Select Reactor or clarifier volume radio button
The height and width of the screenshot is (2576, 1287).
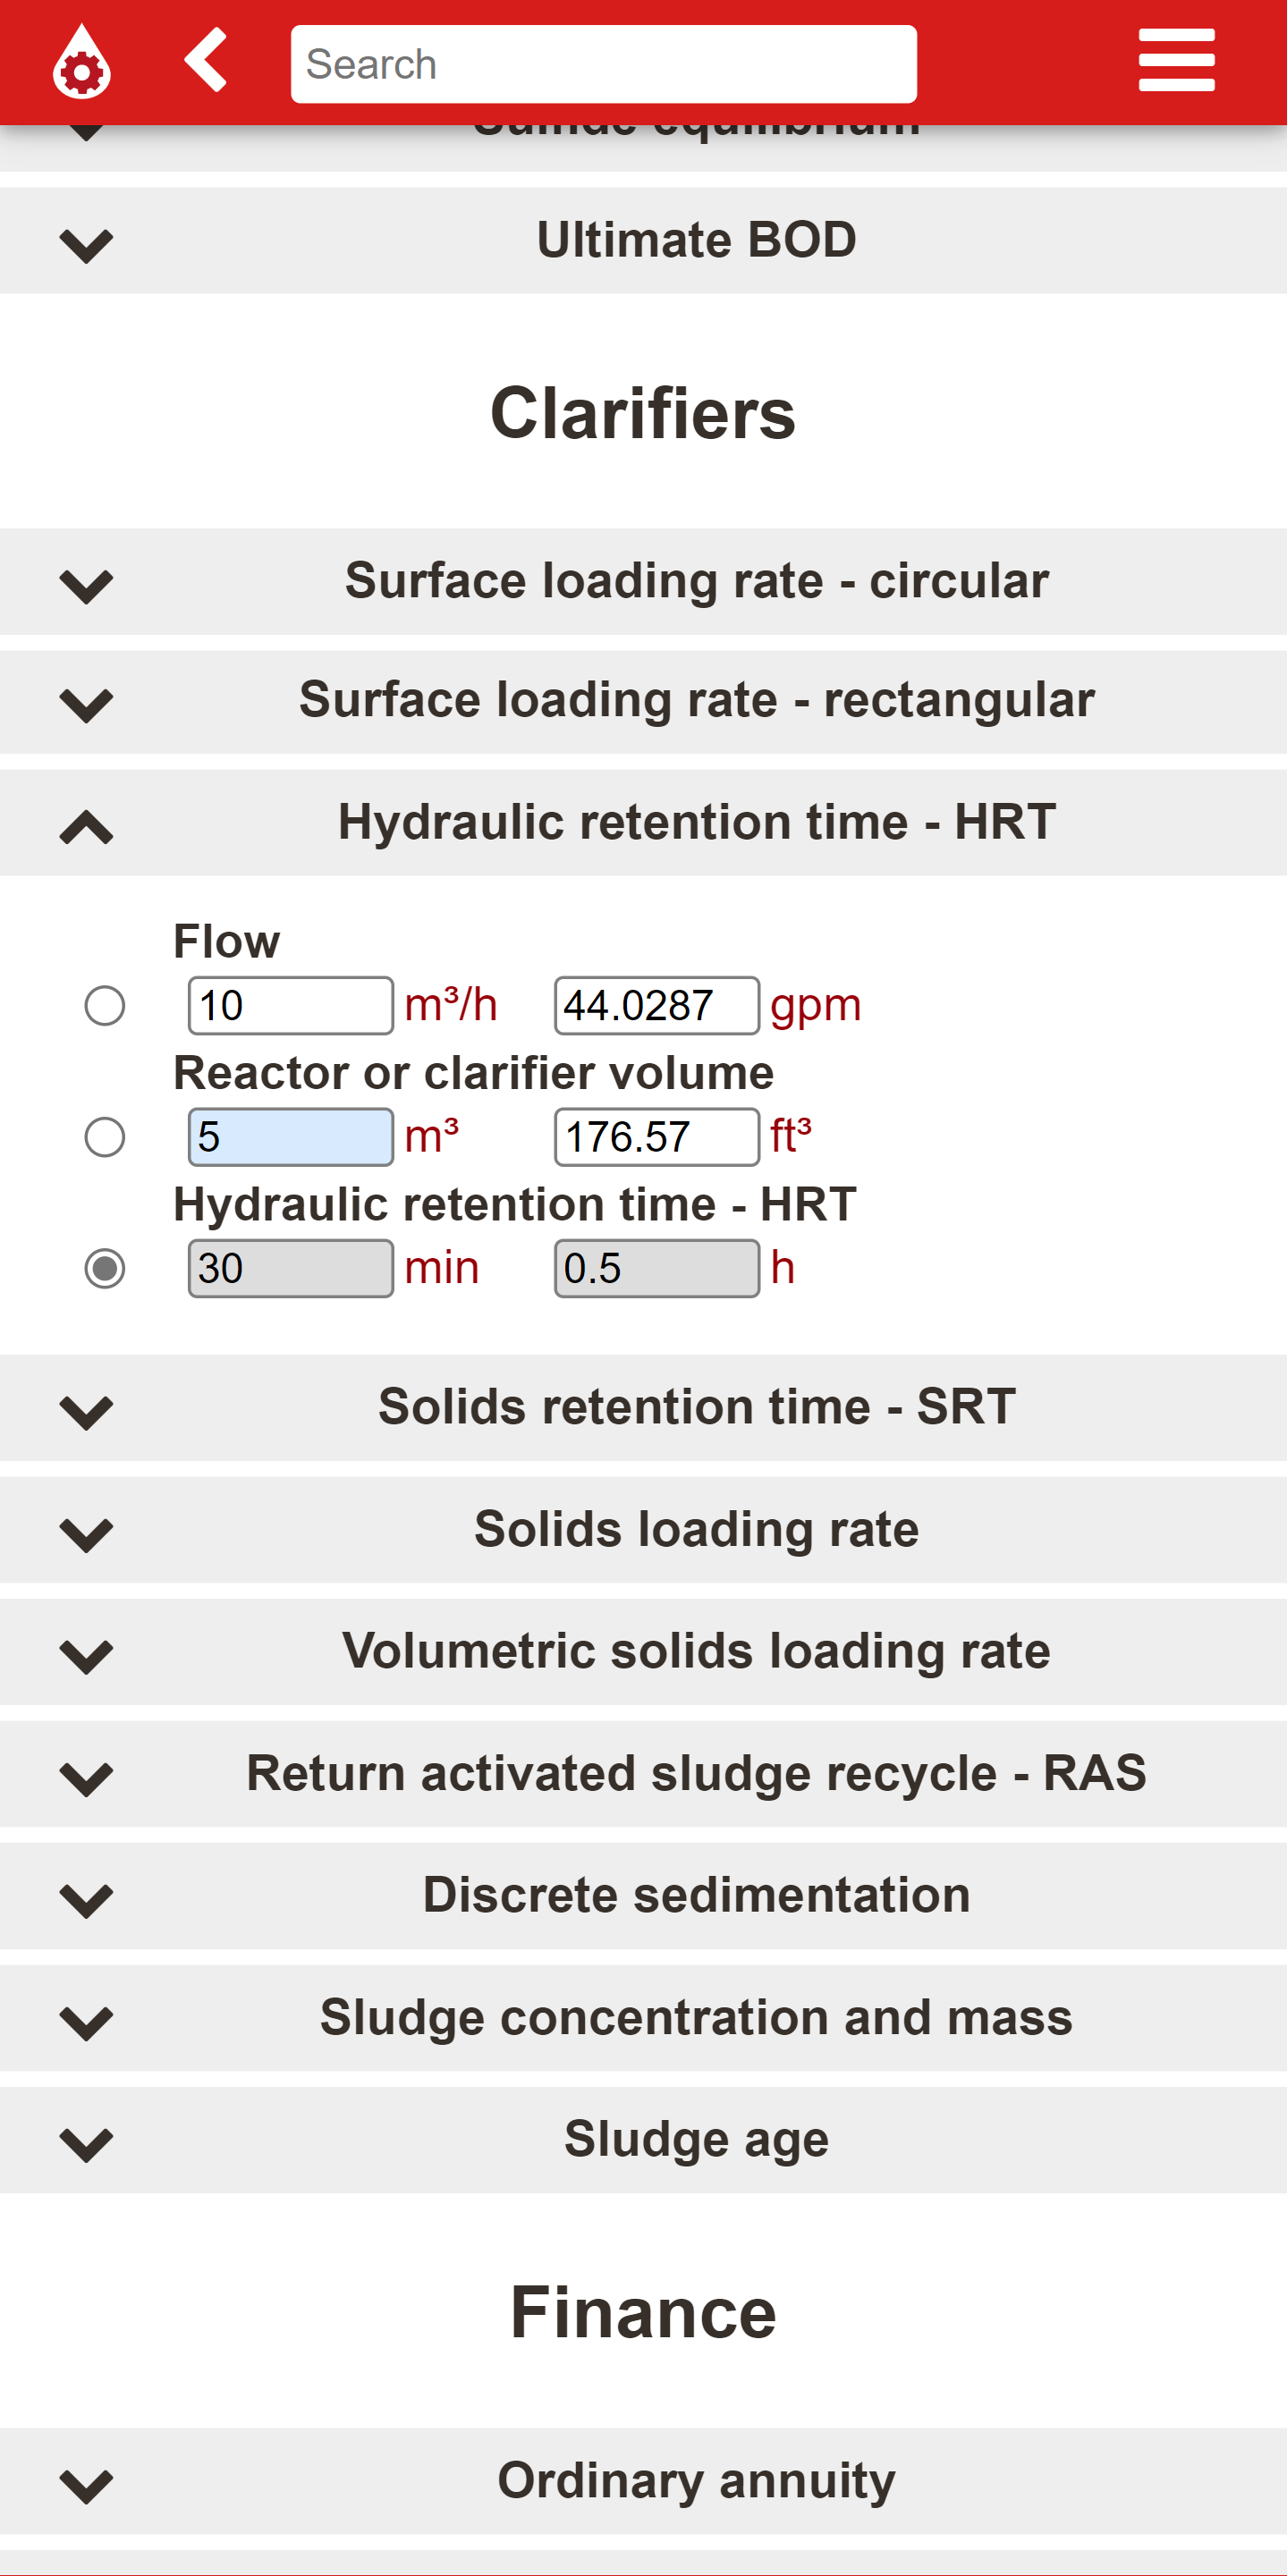coord(105,1137)
